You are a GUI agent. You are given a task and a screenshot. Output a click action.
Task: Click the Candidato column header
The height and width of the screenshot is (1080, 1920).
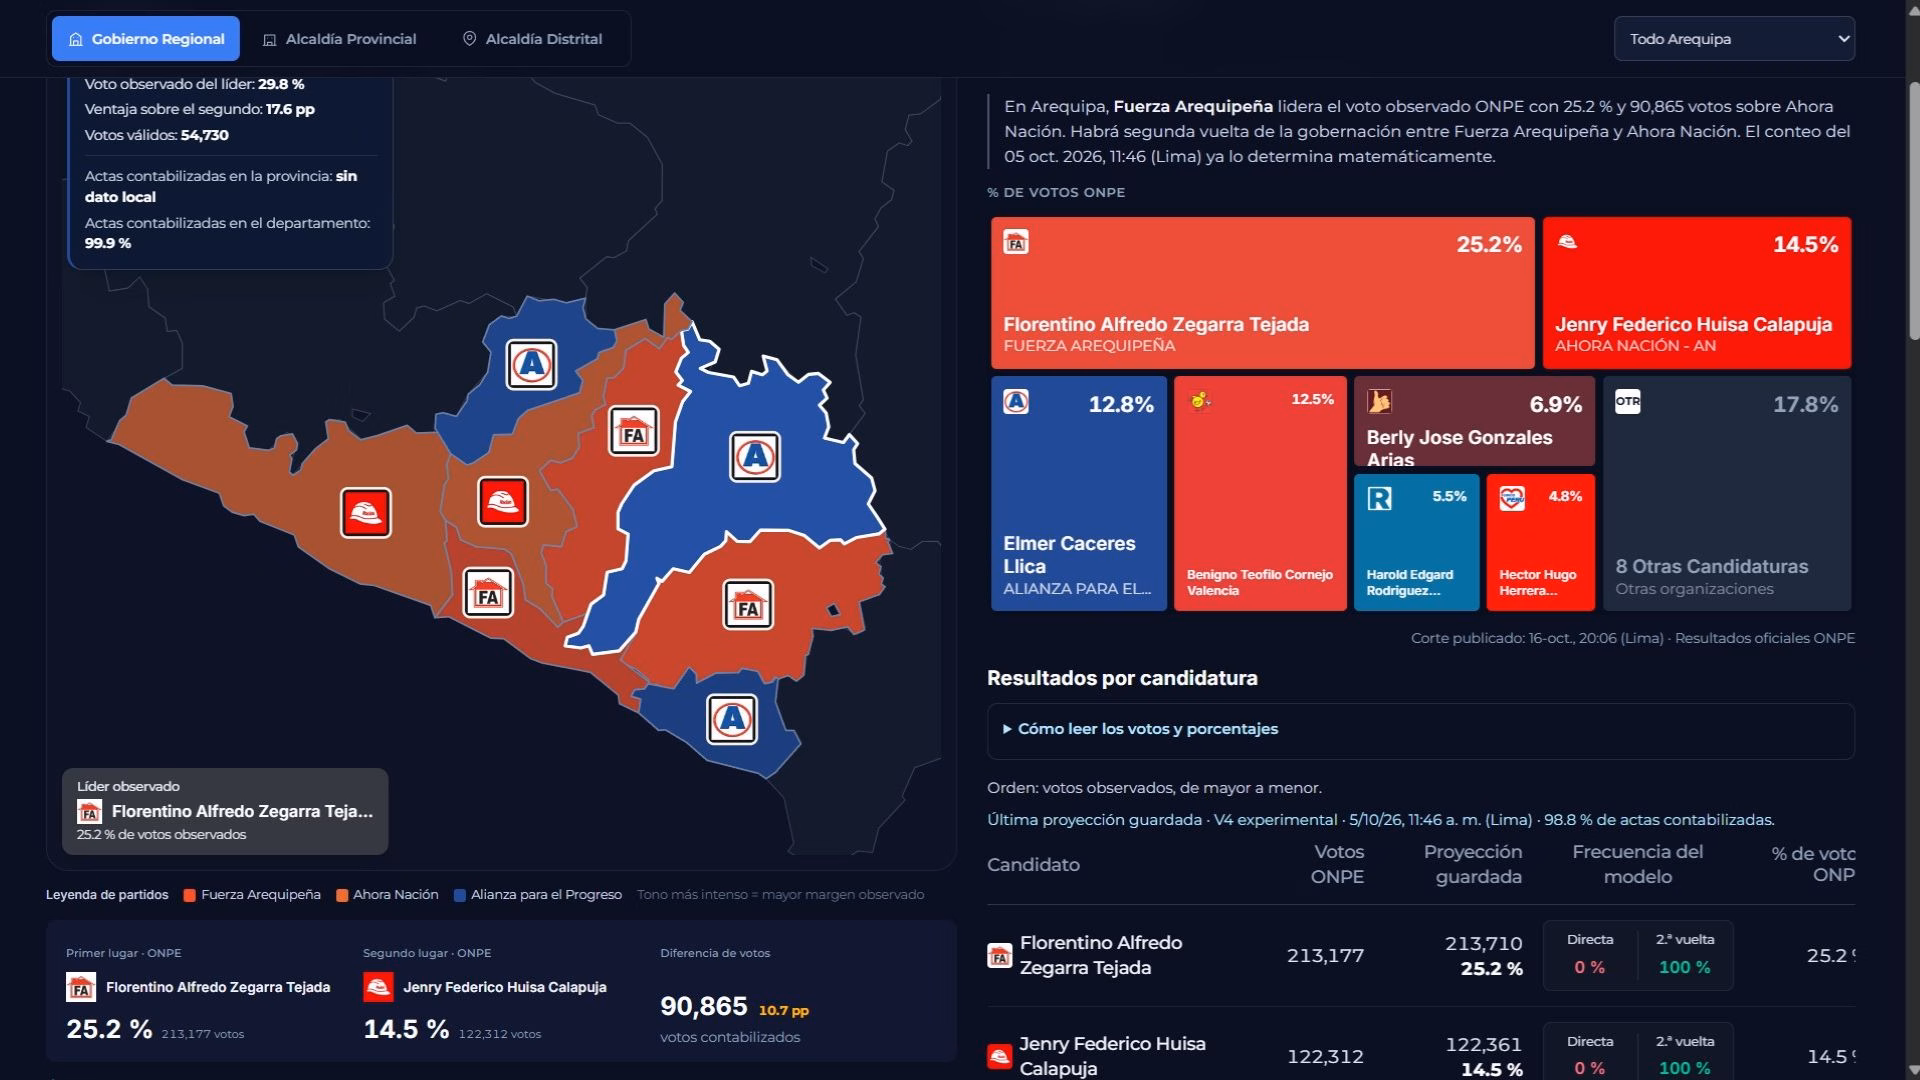1033,865
